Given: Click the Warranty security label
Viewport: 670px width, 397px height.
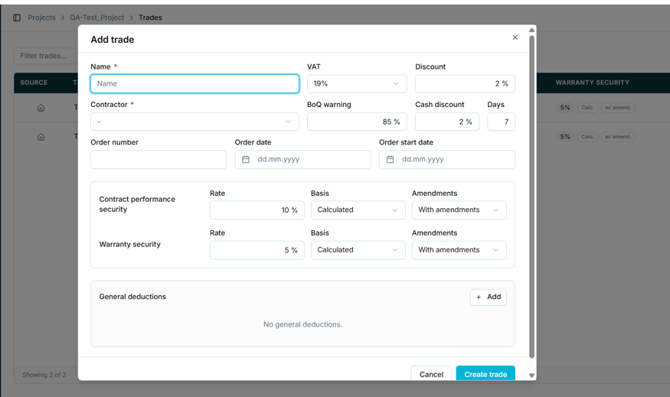Looking at the screenshot, I should click(x=130, y=244).
